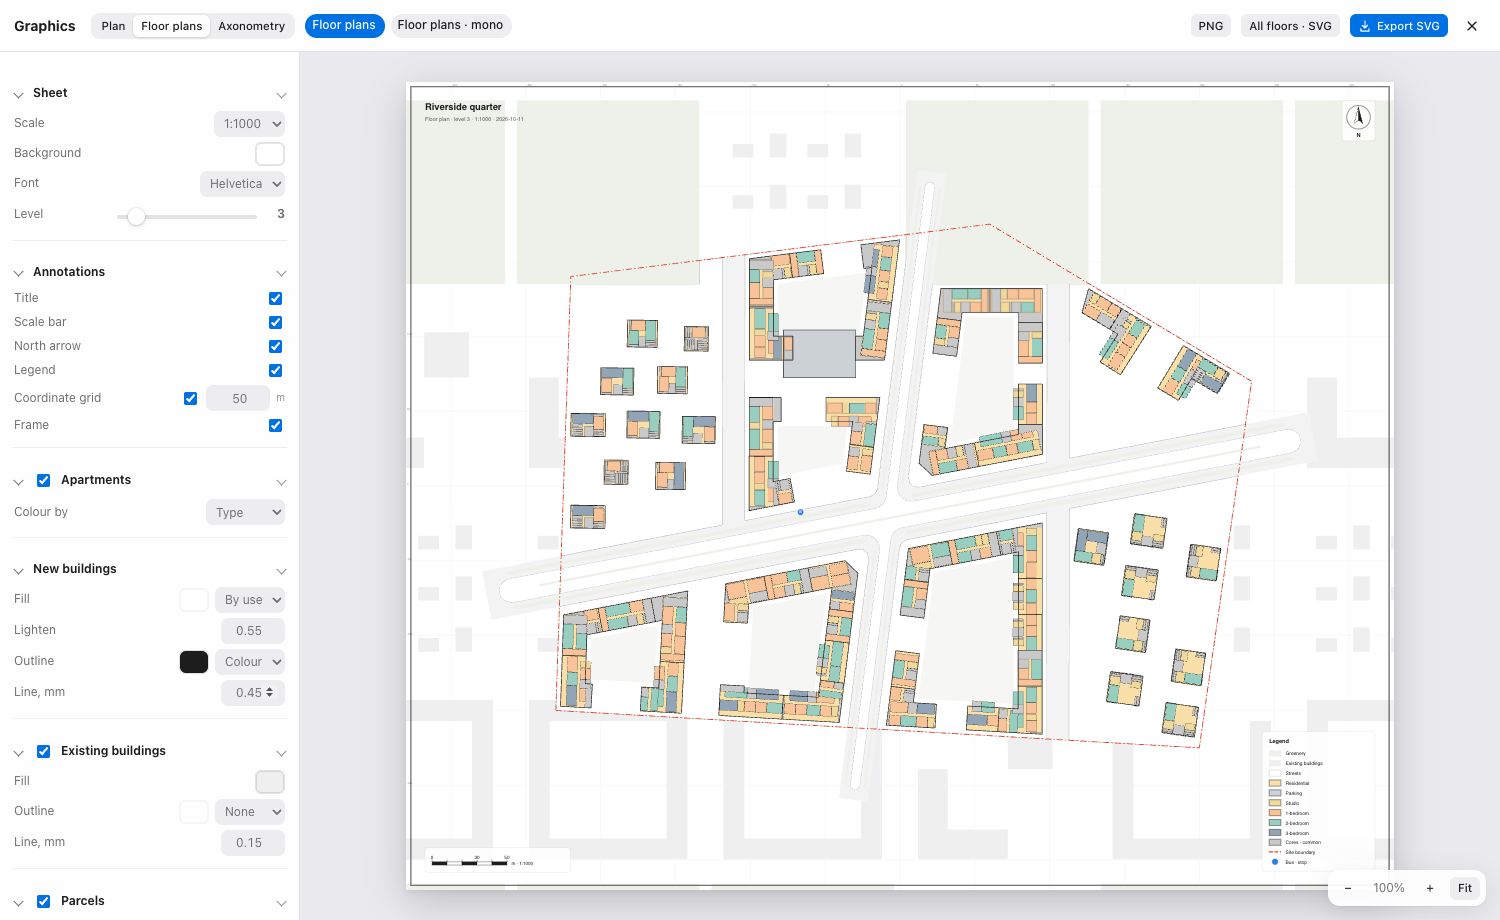Image resolution: width=1500 pixels, height=920 pixels.
Task: Zoom in with the plus icon
Action: click(1430, 888)
